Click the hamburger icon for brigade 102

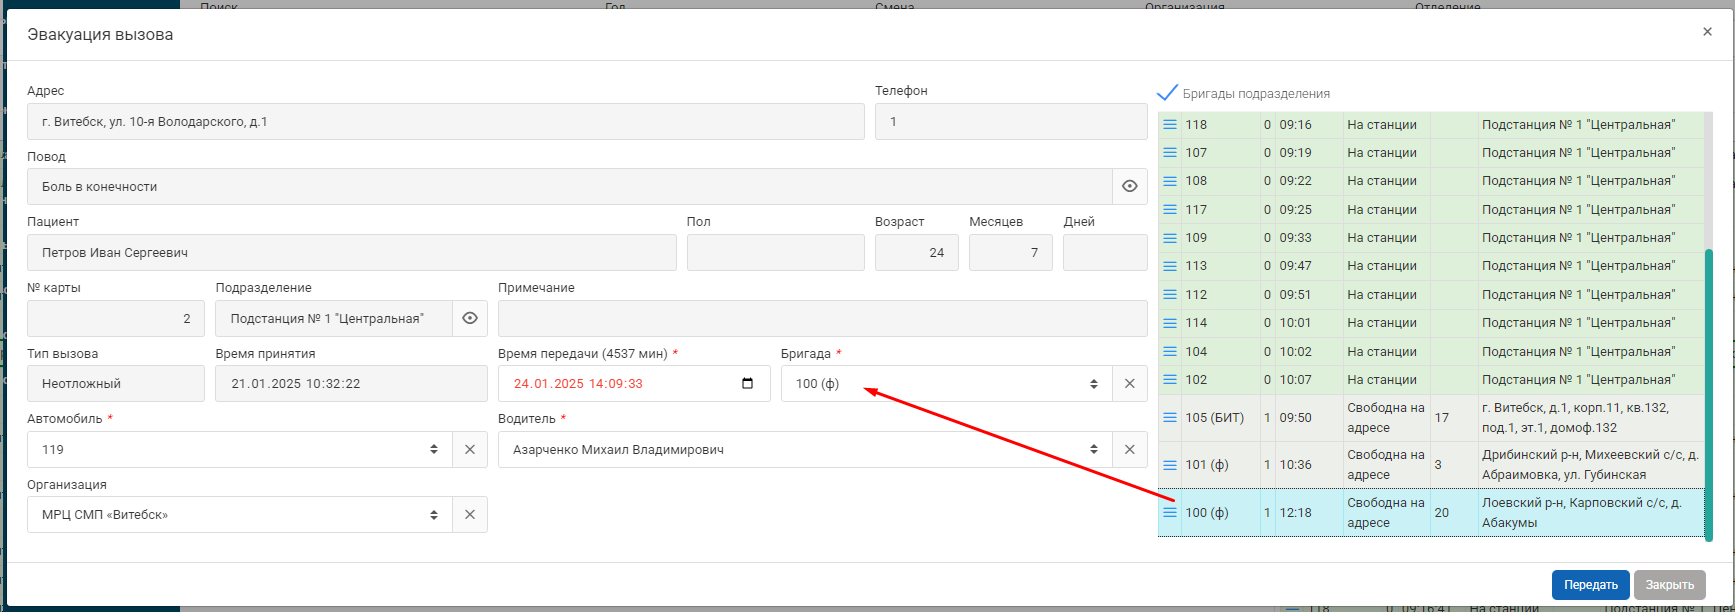(x=1169, y=380)
